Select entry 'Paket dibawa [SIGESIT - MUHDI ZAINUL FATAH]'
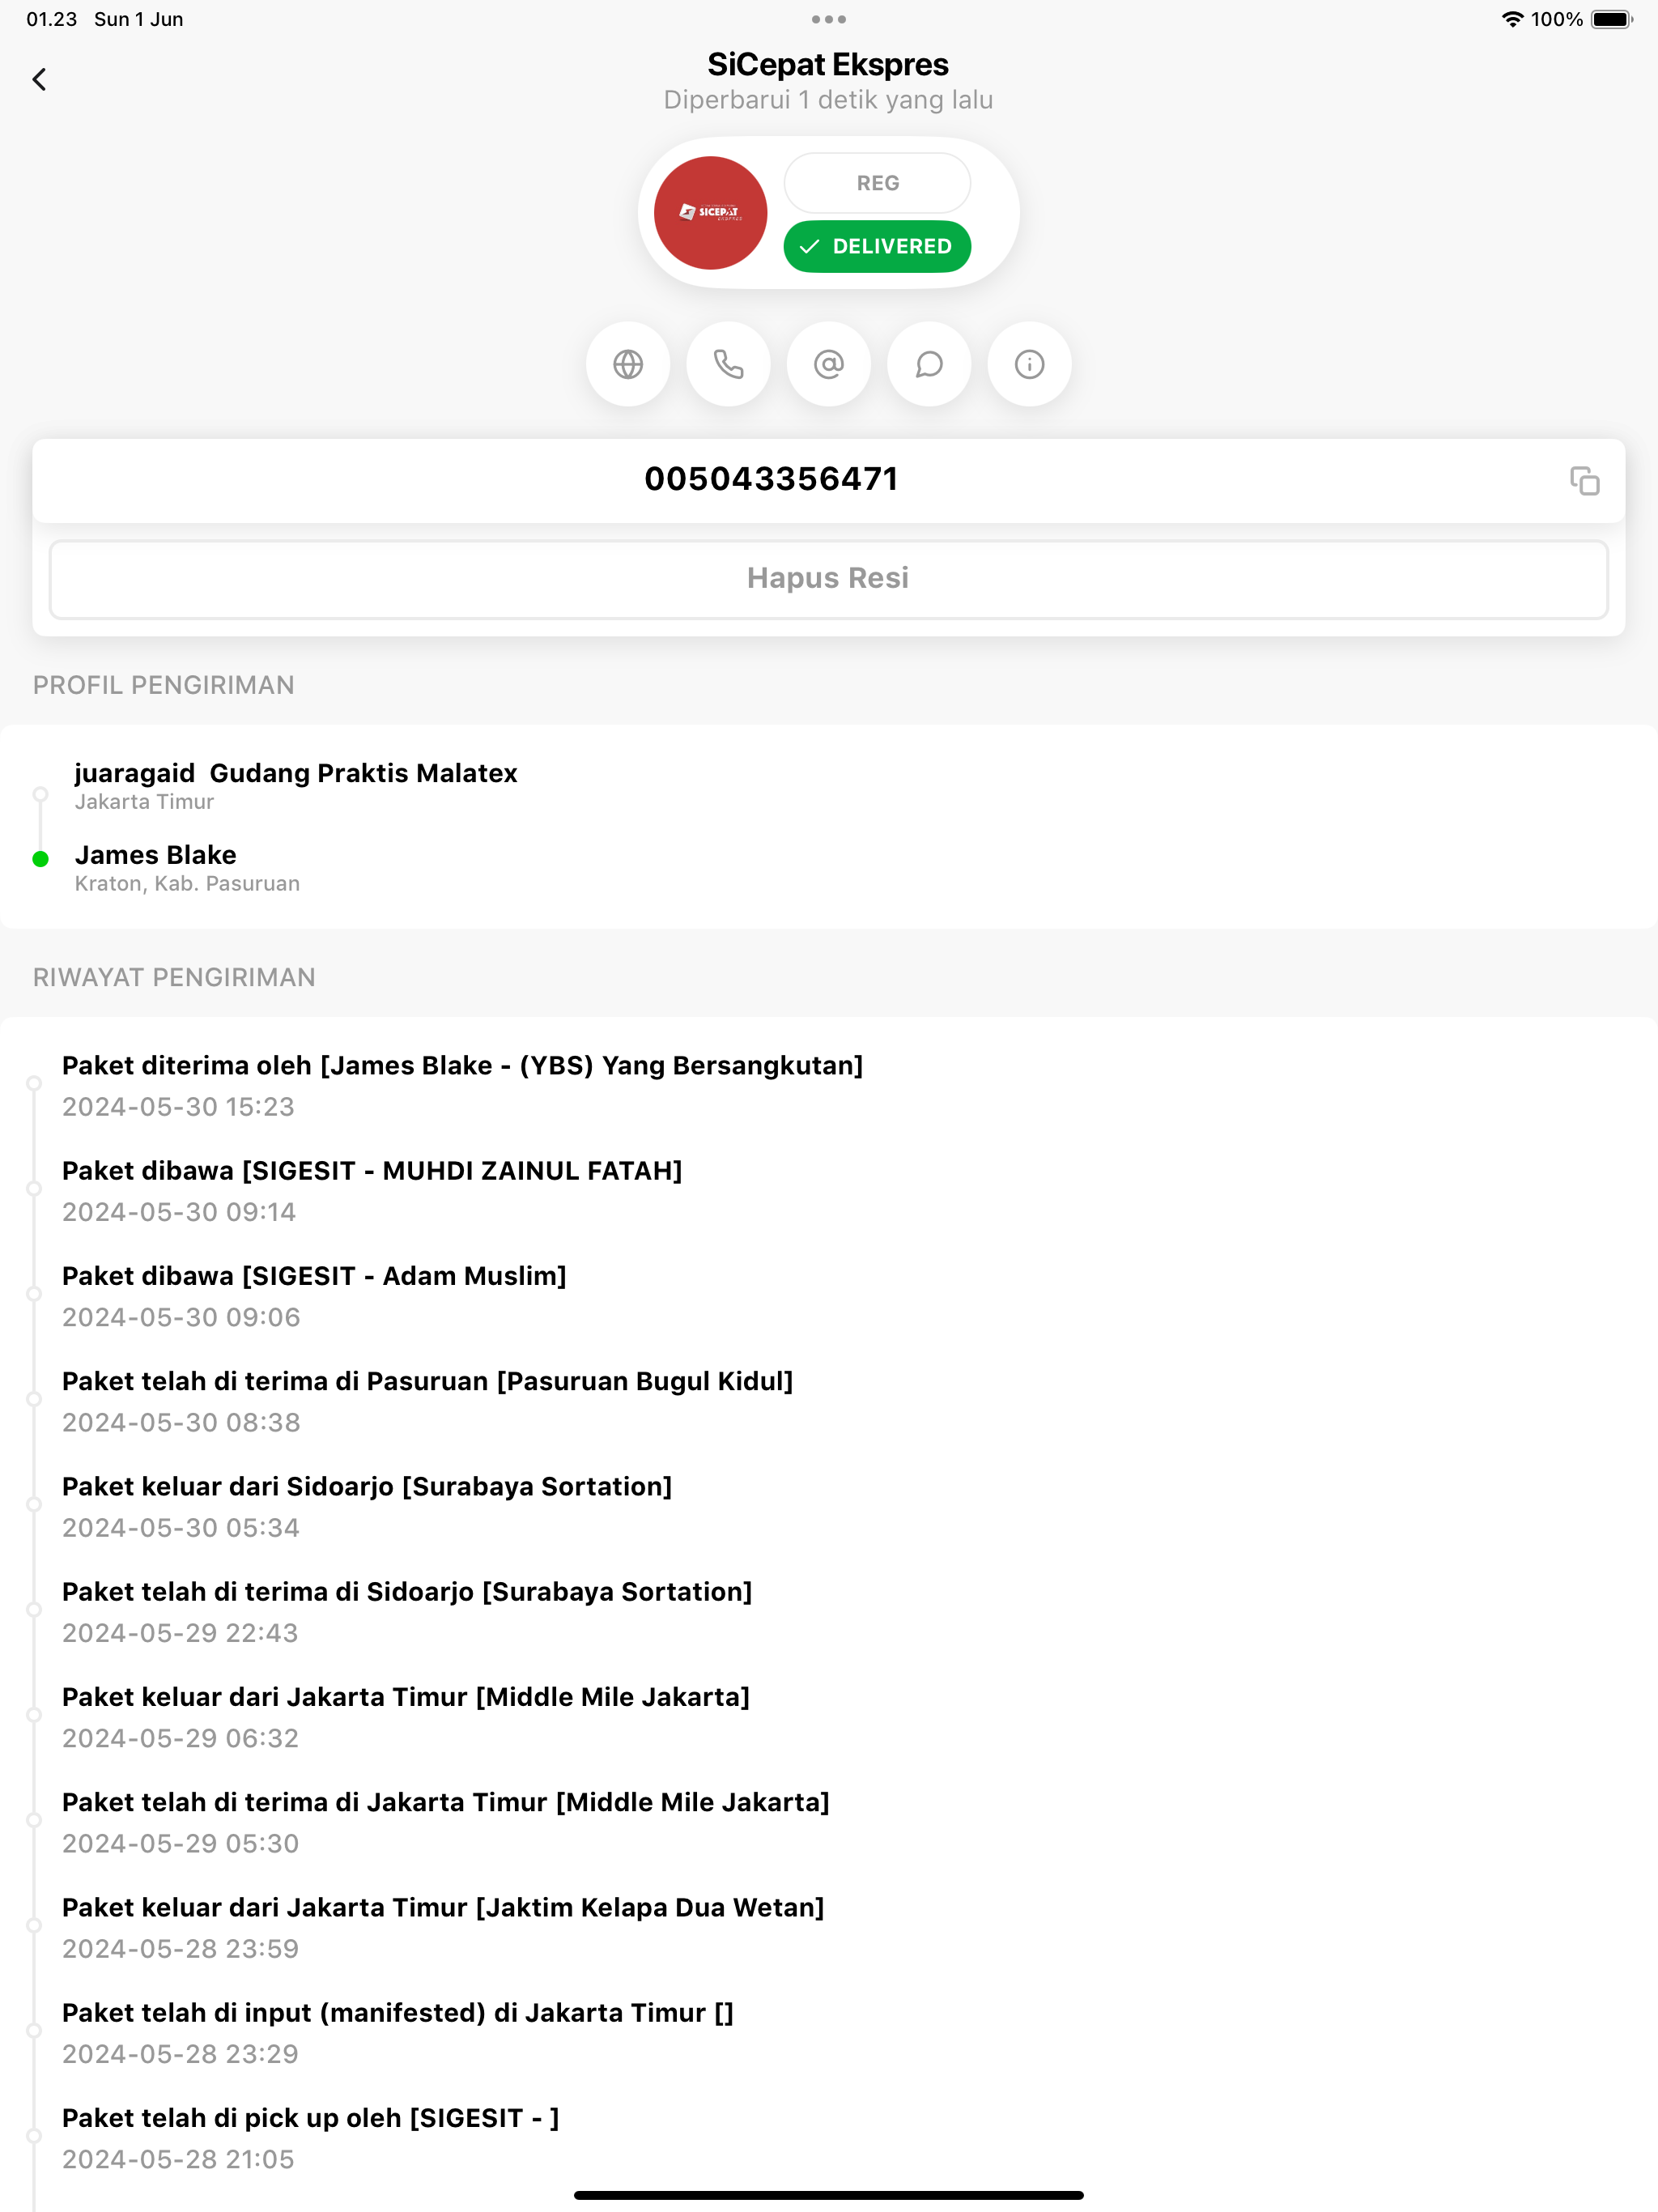 [372, 1171]
